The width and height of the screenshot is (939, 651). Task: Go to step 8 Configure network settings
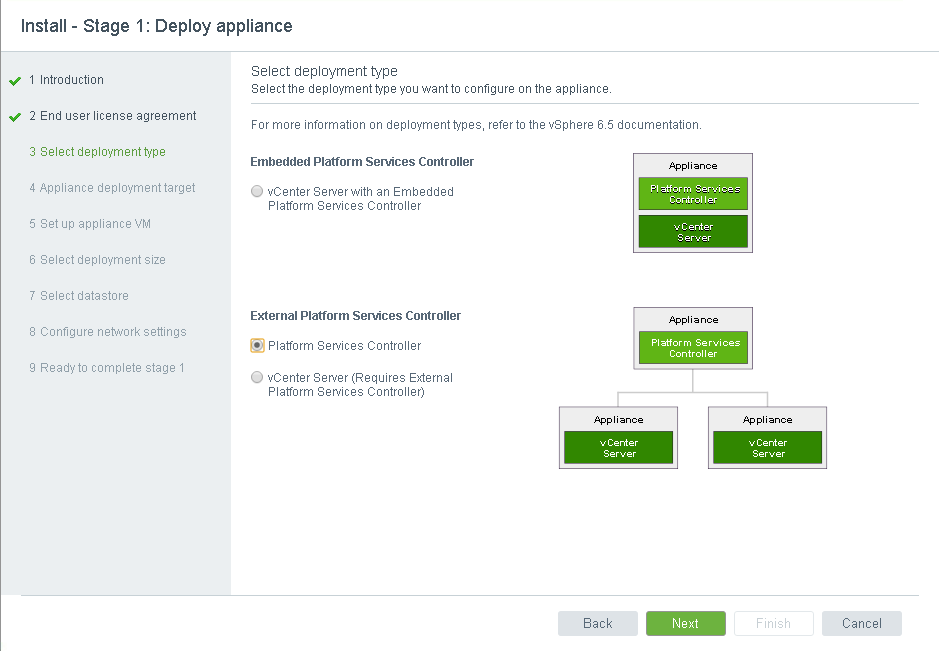point(112,332)
